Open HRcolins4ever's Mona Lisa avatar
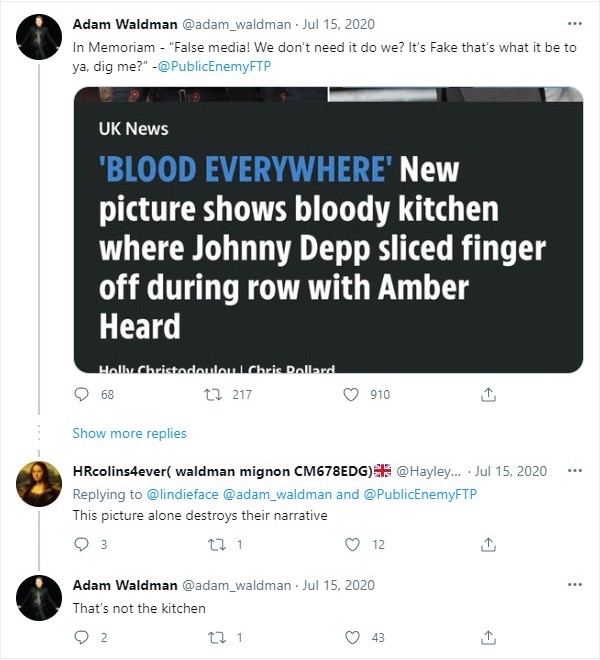 pyautogui.click(x=39, y=484)
